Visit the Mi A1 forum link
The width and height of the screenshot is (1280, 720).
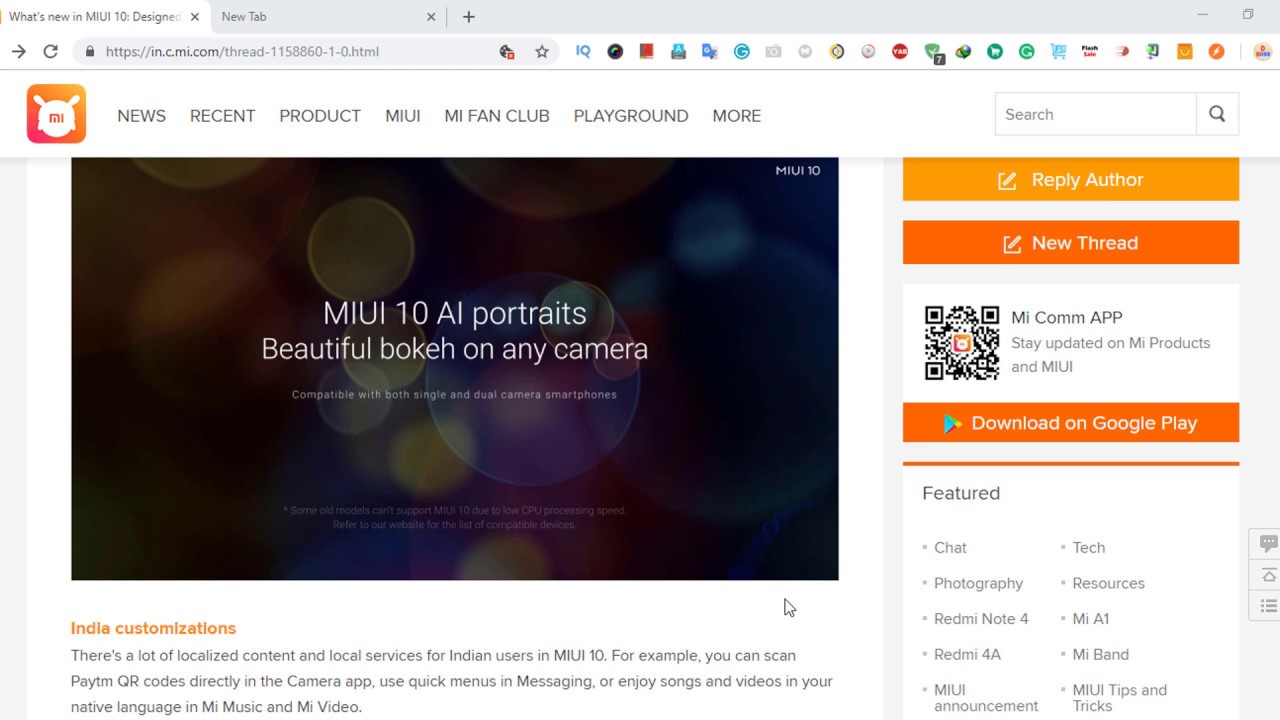click(1090, 619)
